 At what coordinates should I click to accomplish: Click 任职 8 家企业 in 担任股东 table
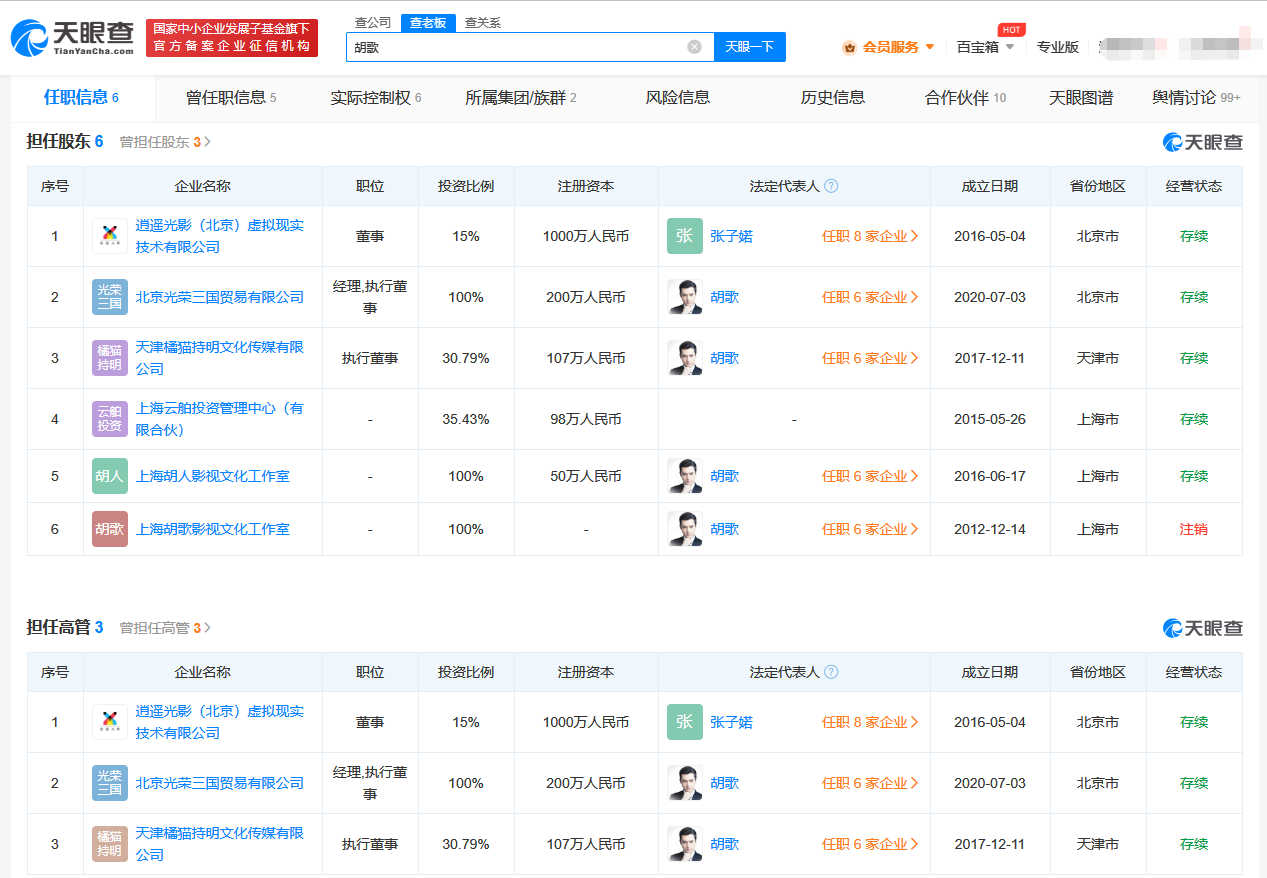point(870,236)
